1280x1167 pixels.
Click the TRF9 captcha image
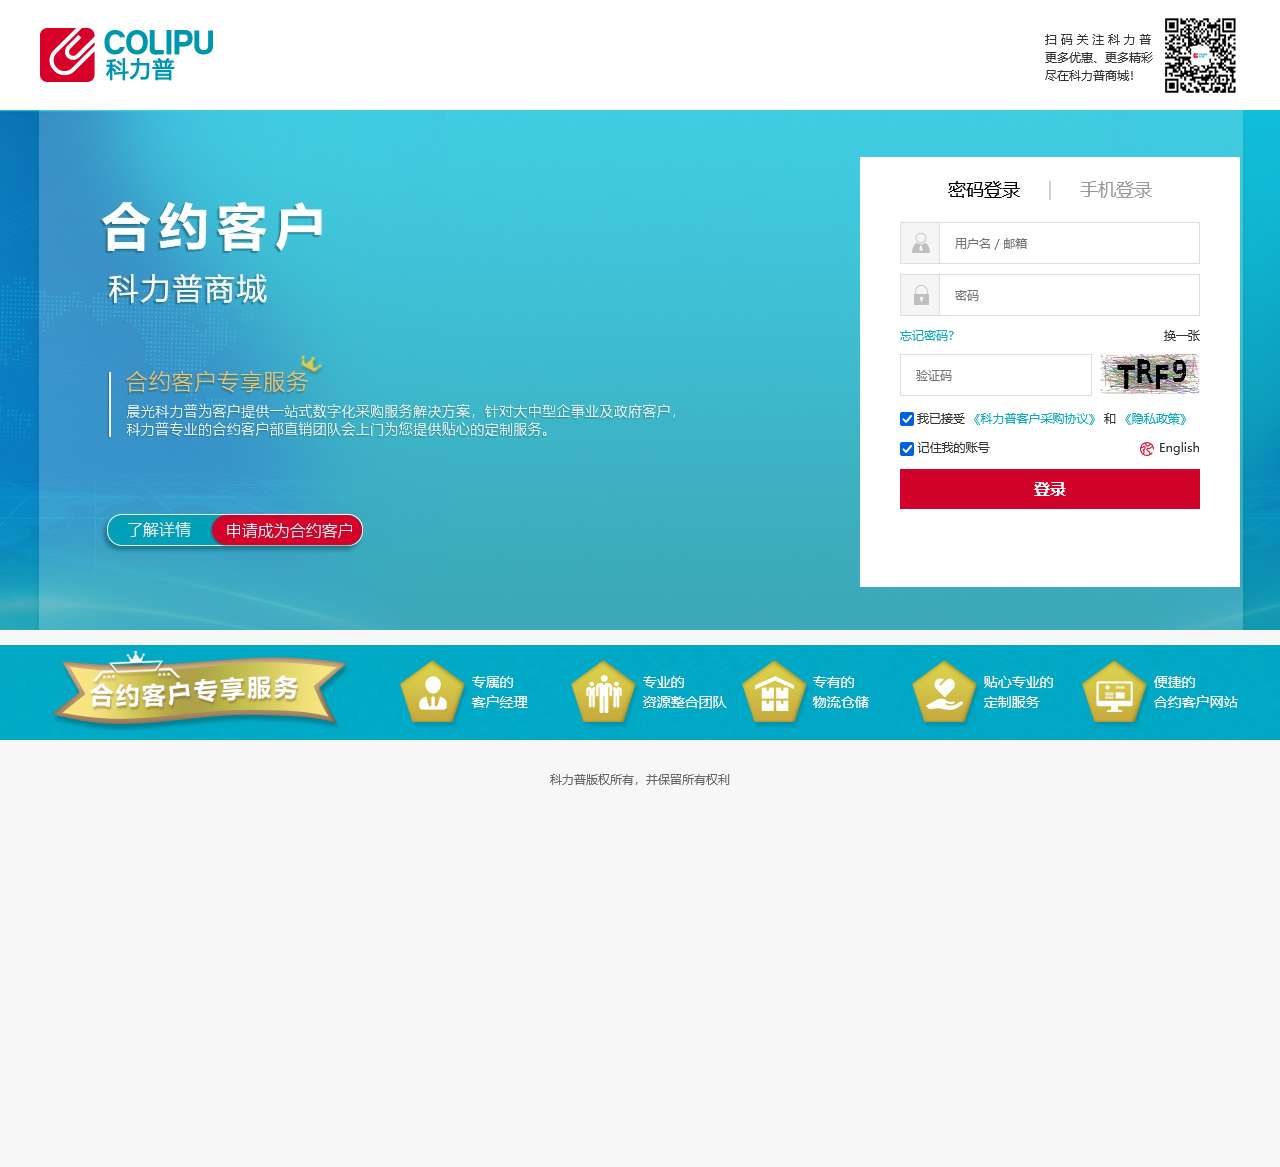[1150, 374]
